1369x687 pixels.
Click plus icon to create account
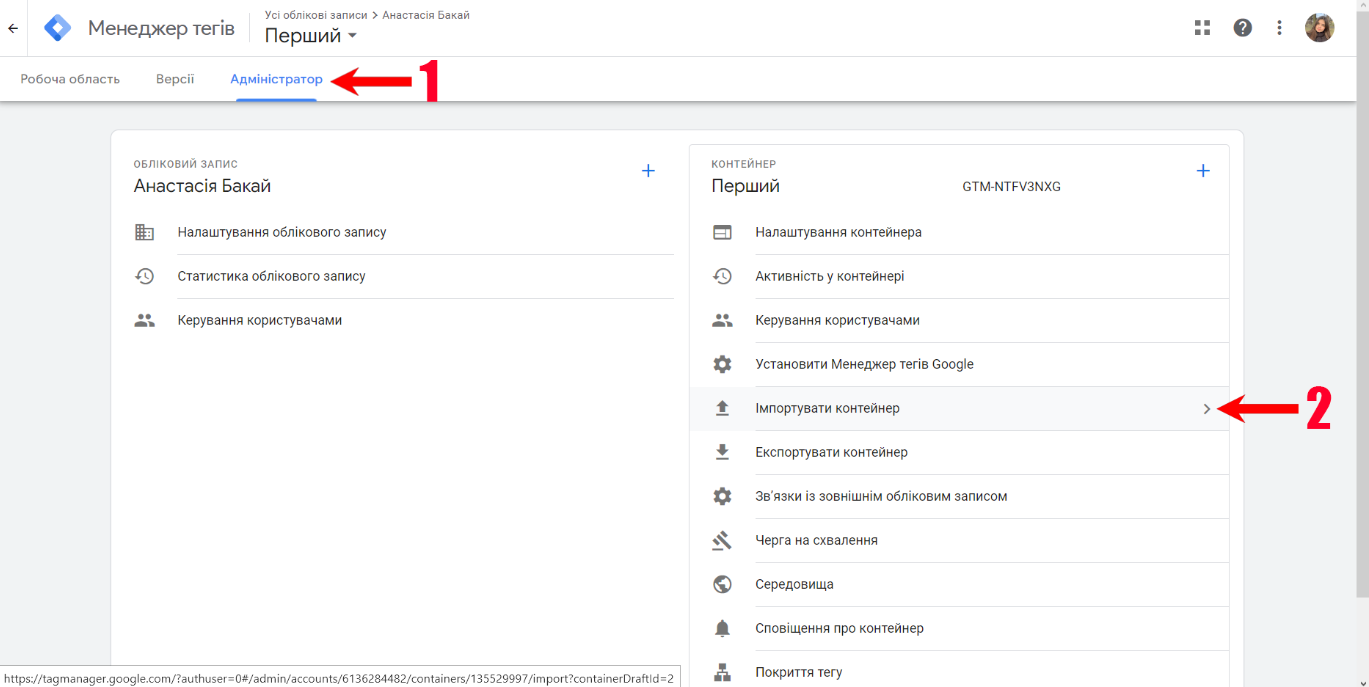pos(648,171)
